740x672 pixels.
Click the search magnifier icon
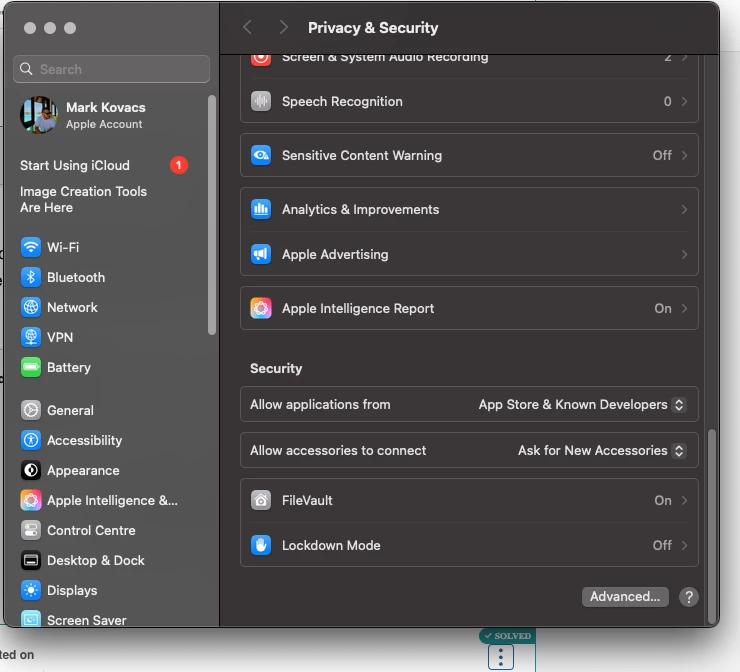coord(26,69)
